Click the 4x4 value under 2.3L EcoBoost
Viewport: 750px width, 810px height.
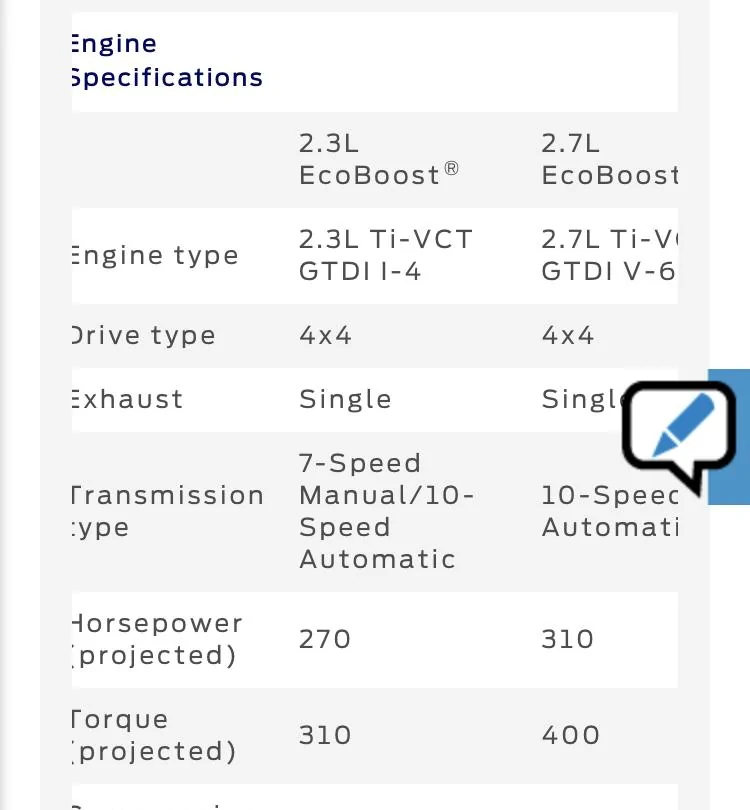point(325,336)
